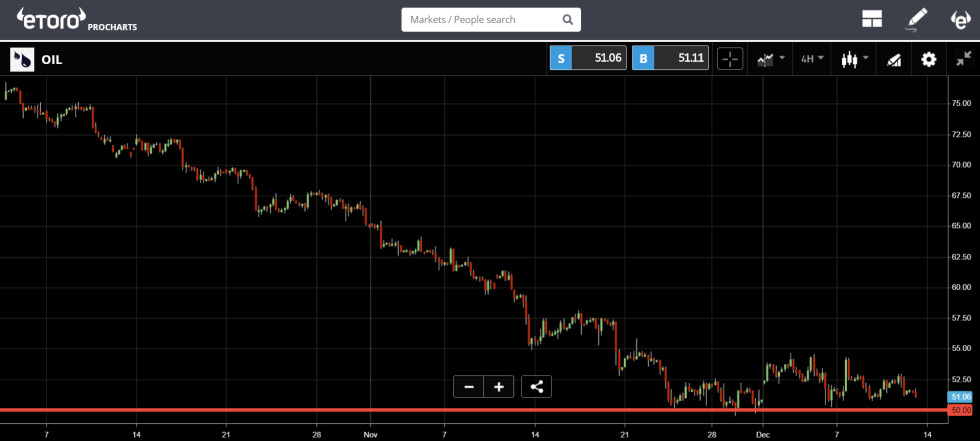The height and width of the screenshot is (441, 980).
Task: Collapse chart with the shrink arrows icon
Action: click(x=962, y=59)
